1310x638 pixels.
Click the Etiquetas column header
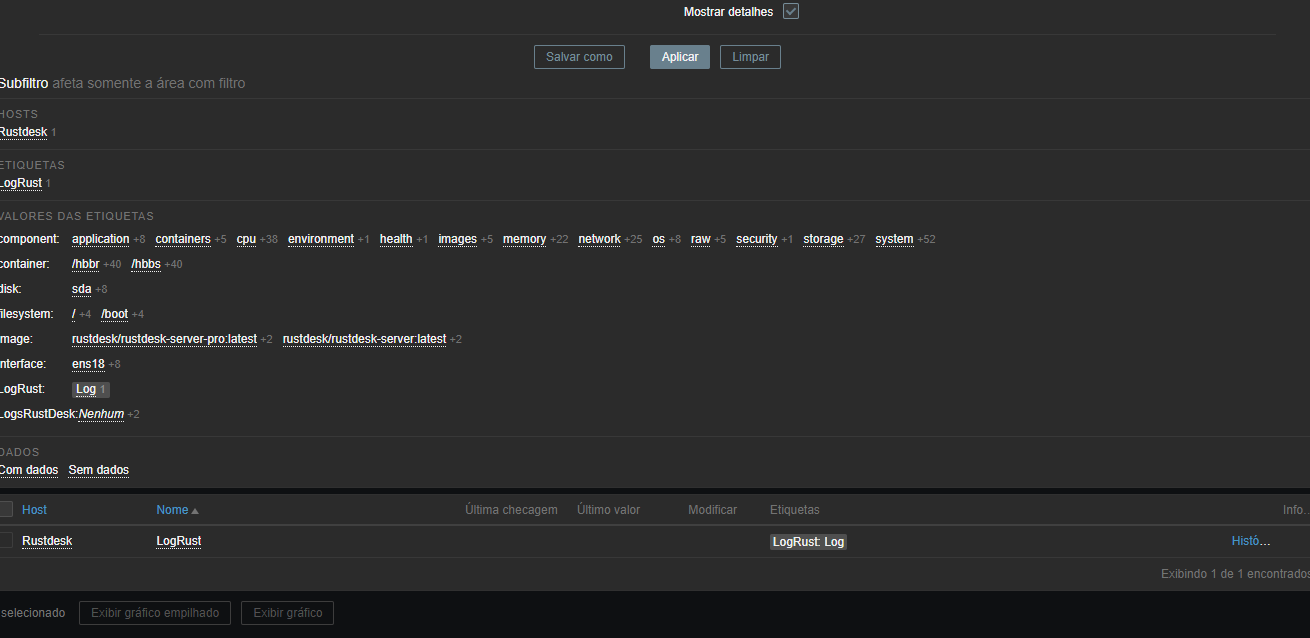[795, 510]
